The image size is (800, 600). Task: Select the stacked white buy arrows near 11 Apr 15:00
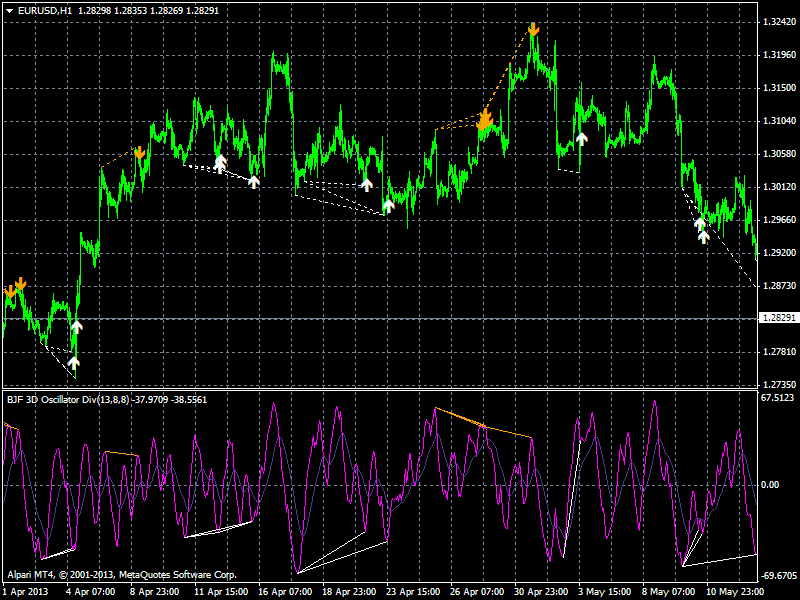pyautogui.click(x=220, y=164)
